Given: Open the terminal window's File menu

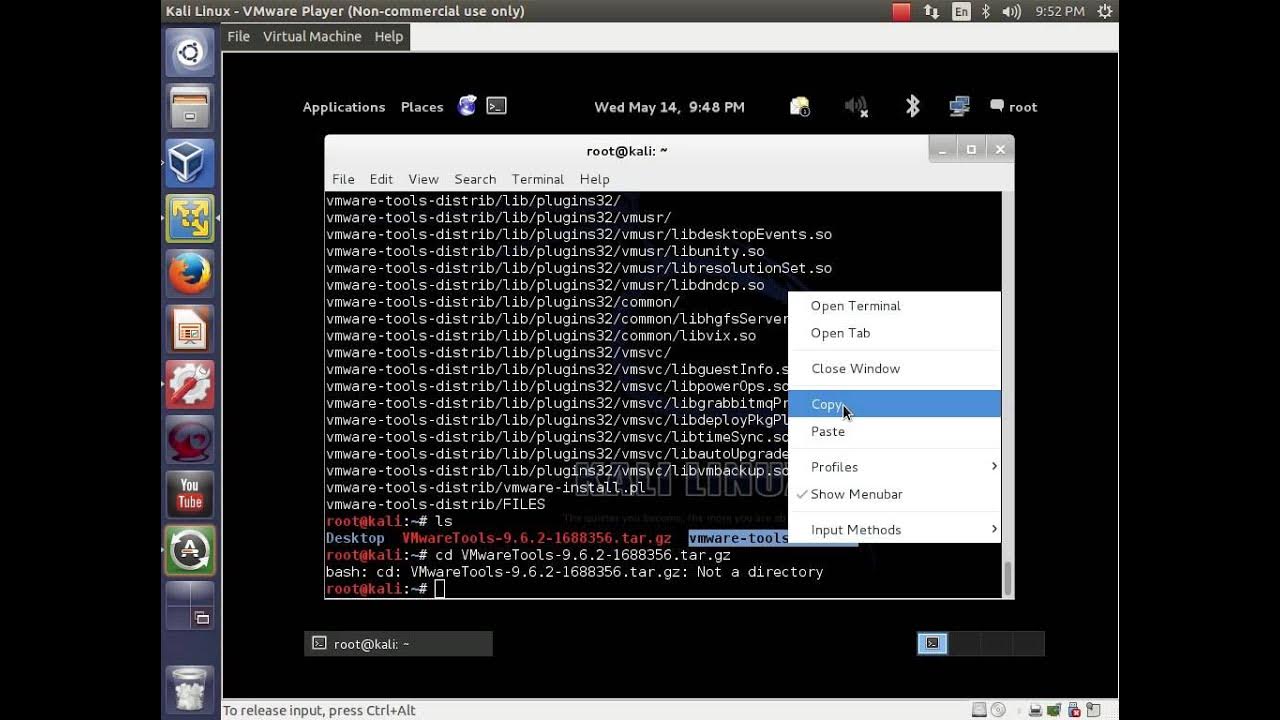Looking at the screenshot, I should tap(343, 179).
